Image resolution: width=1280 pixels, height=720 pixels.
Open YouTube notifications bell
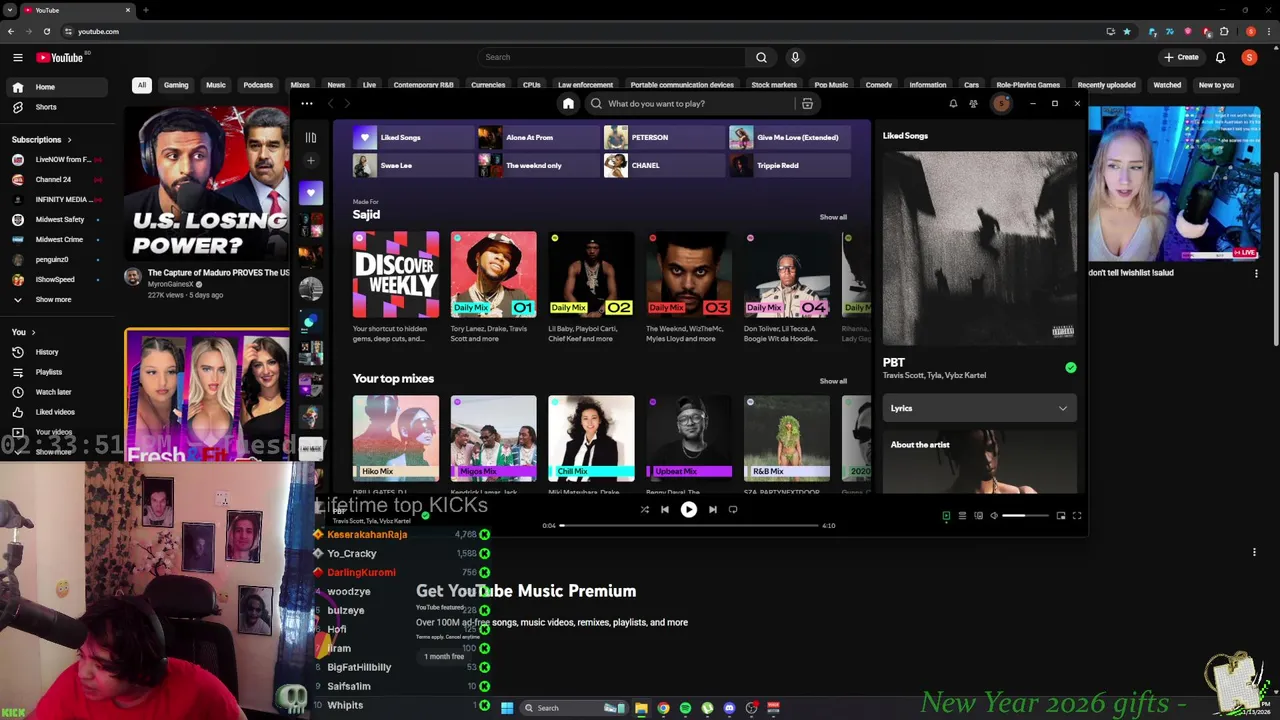tap(1220, 58)
